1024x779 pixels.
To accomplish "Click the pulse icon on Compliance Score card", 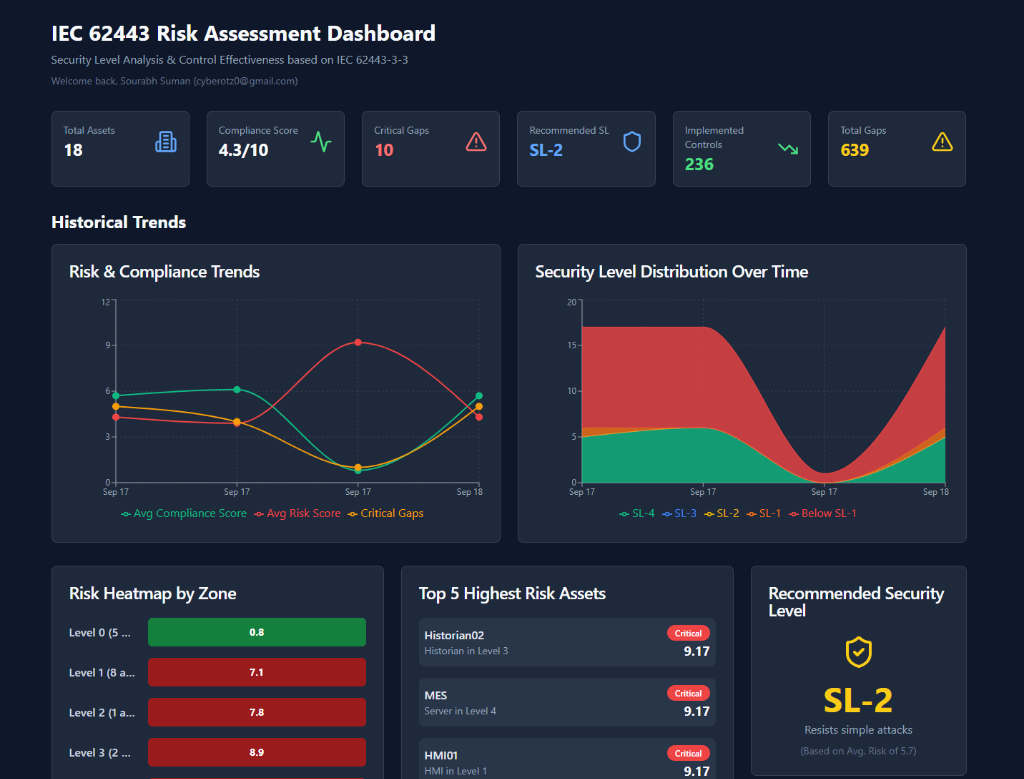I will coord(321,141).
